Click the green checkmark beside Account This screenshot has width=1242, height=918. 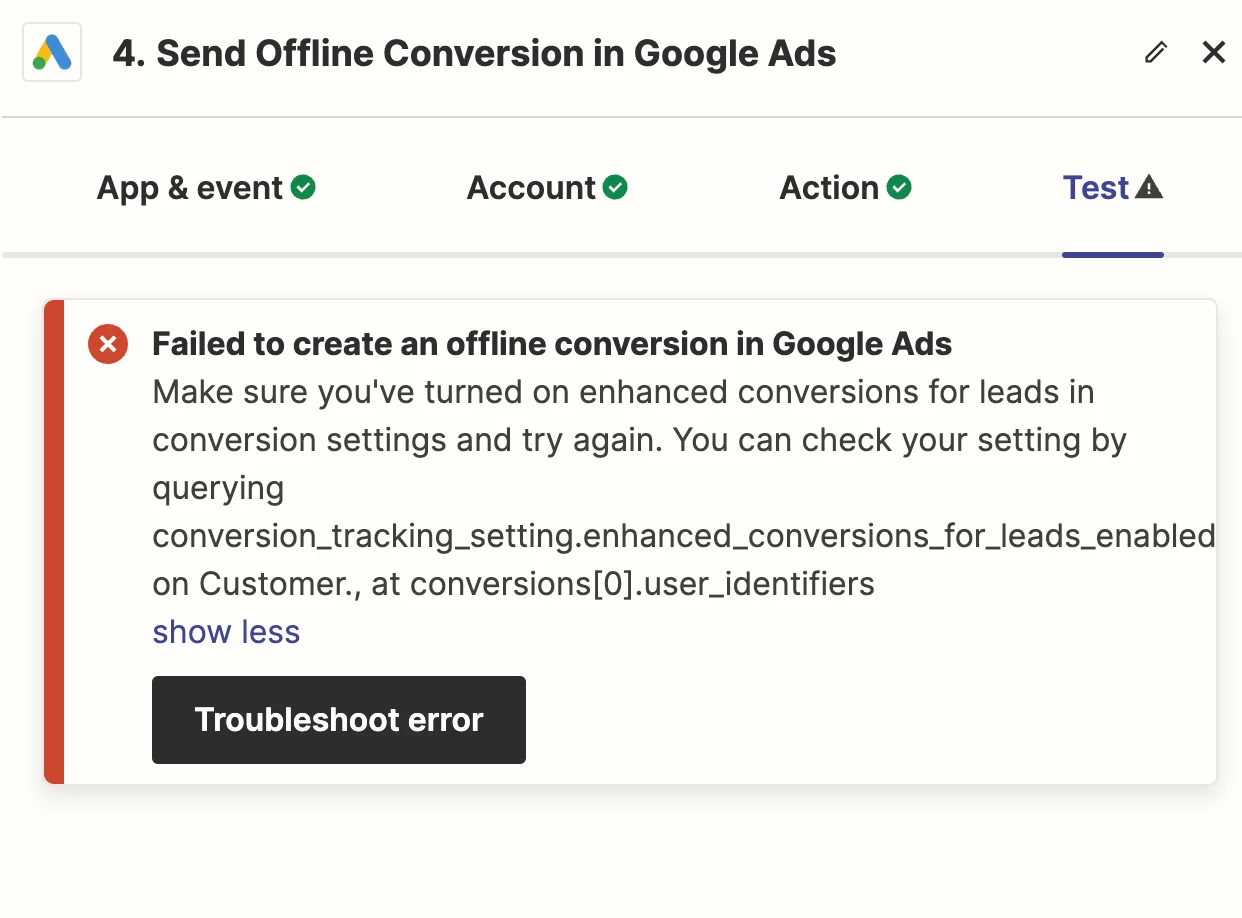(x=616, y=187)
